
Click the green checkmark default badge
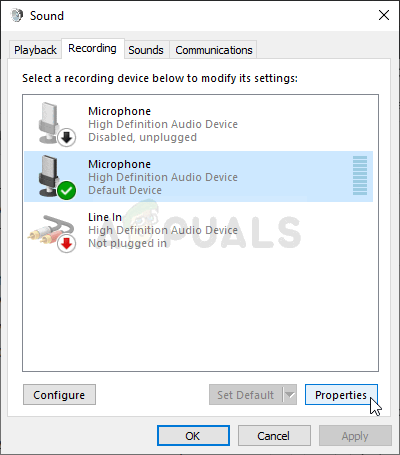(67, 190)
